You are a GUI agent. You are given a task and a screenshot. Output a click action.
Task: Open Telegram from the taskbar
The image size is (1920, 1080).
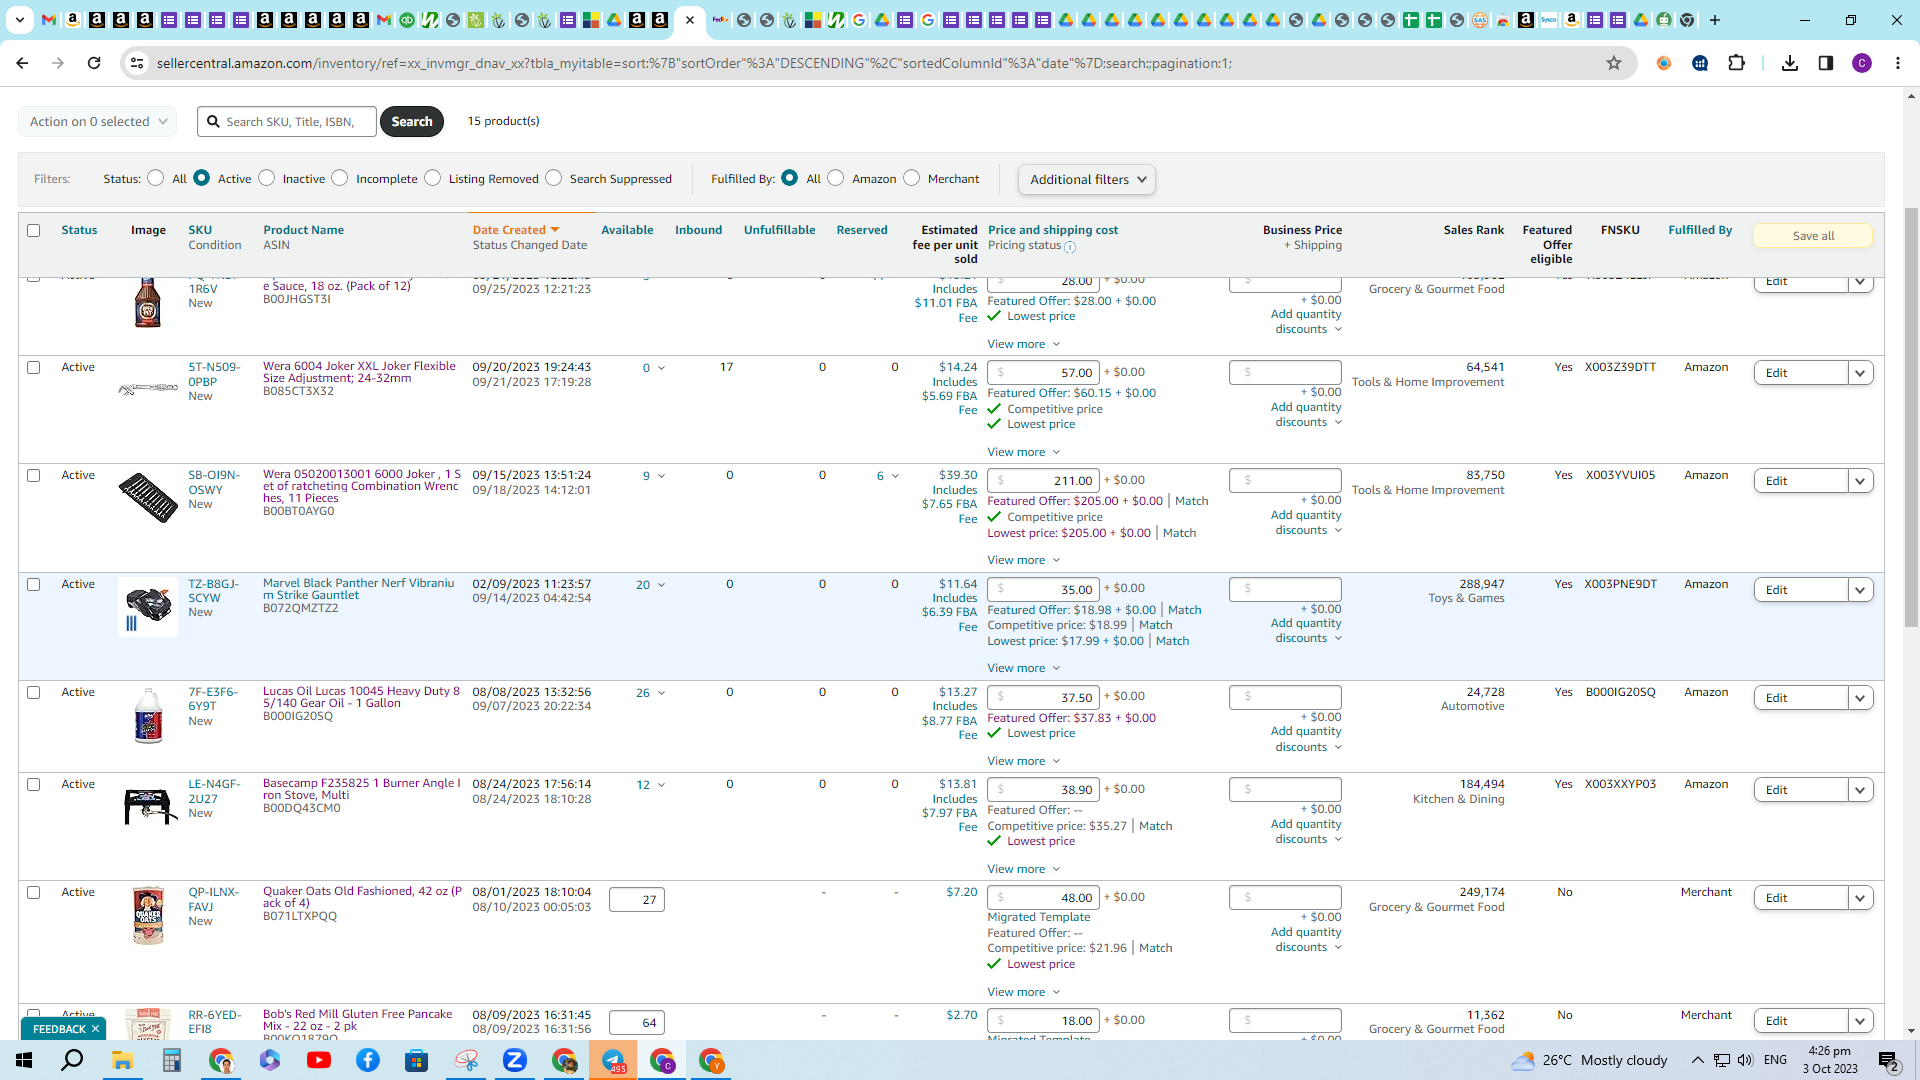point(613,1060)
